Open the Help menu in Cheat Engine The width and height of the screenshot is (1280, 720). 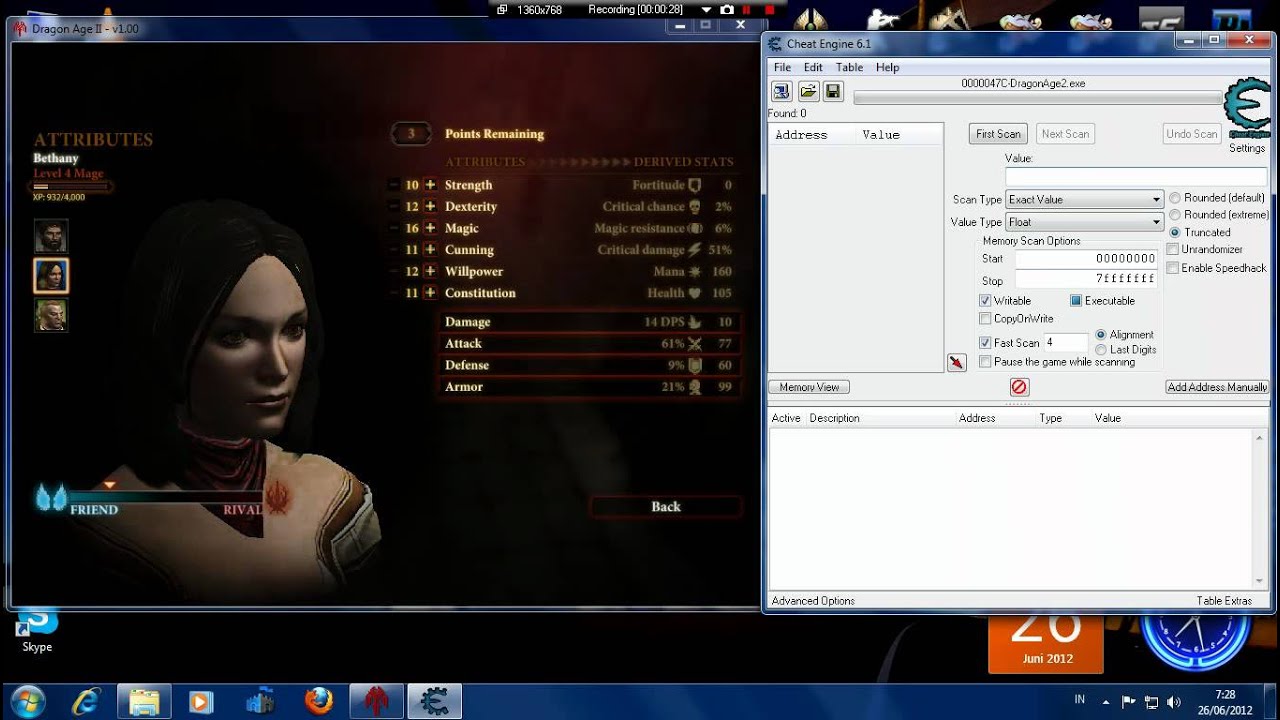tap(887, 67)
